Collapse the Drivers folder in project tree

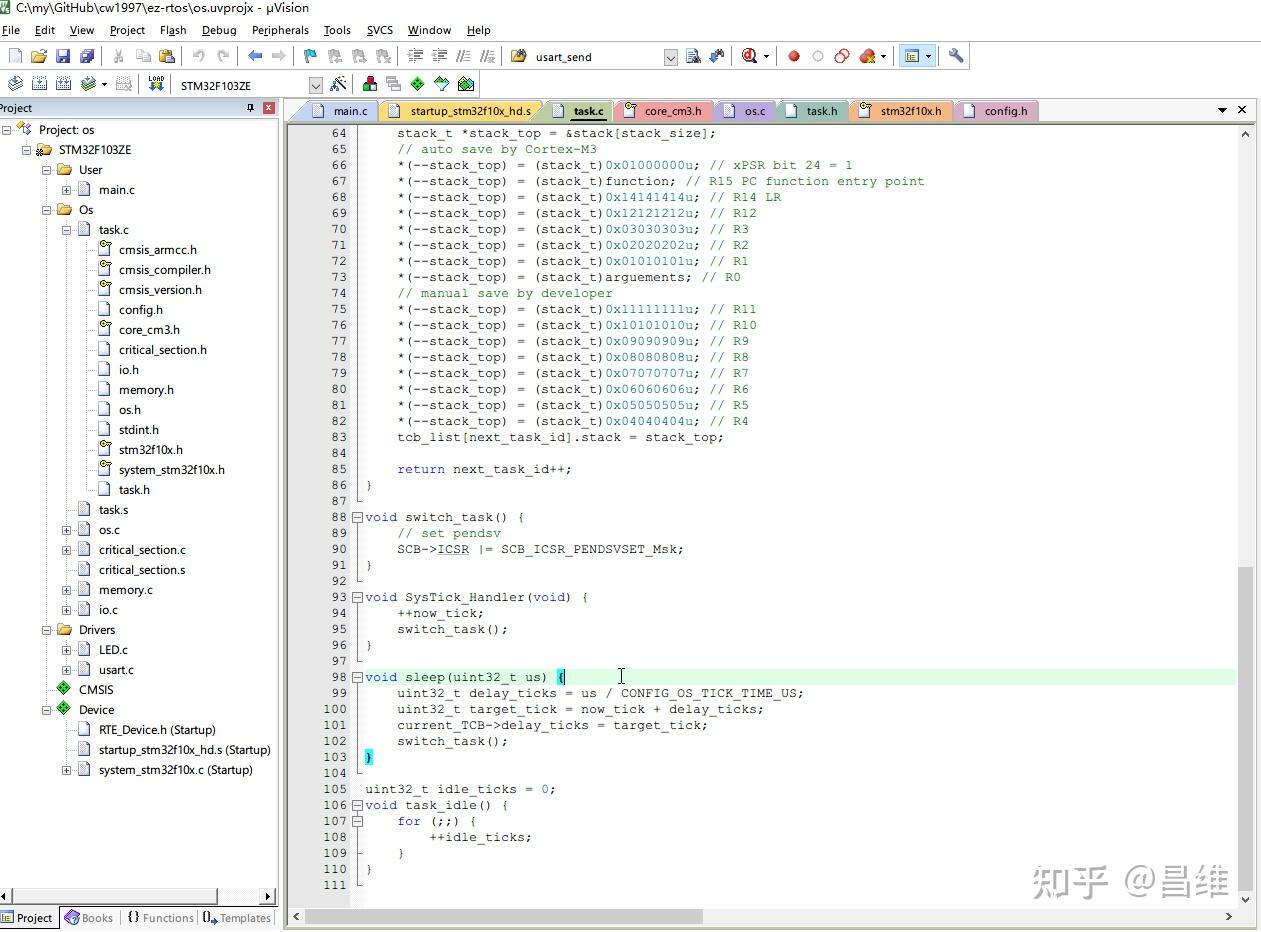point(47,630)
